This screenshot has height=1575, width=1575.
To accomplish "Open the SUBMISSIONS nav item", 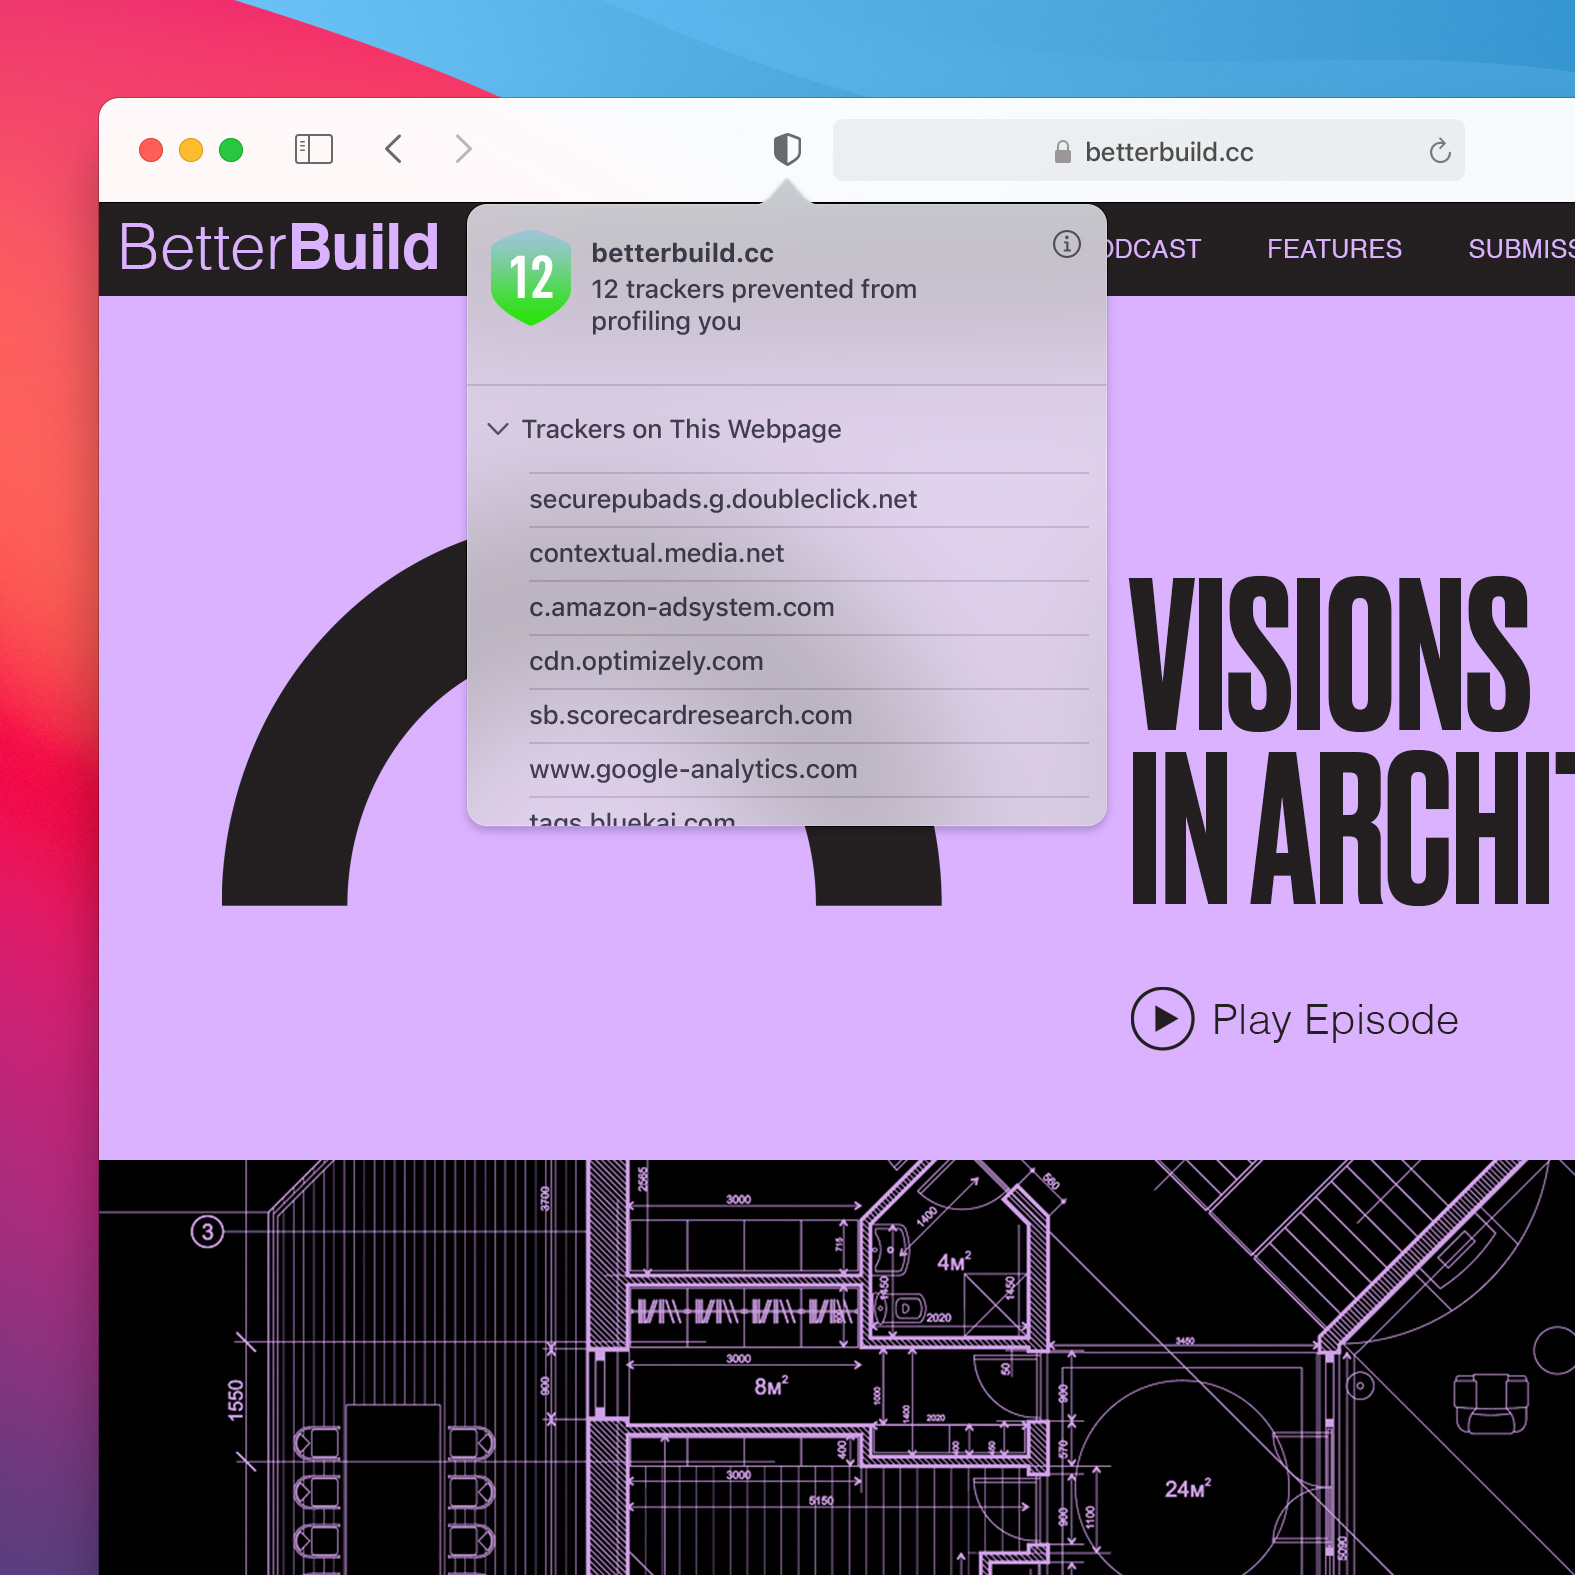I will pos(1521,249).
